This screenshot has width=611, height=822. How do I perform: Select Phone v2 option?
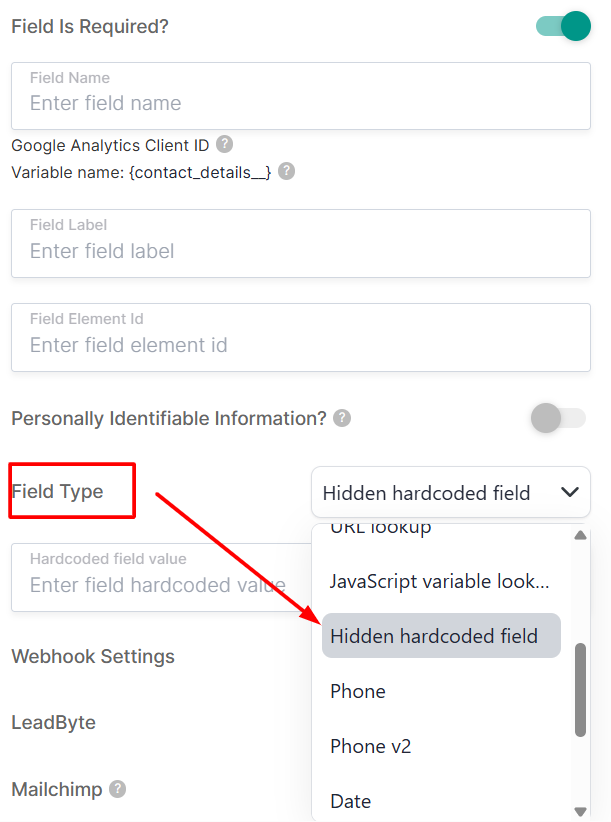pyautogui.click(x=371, y=746)
